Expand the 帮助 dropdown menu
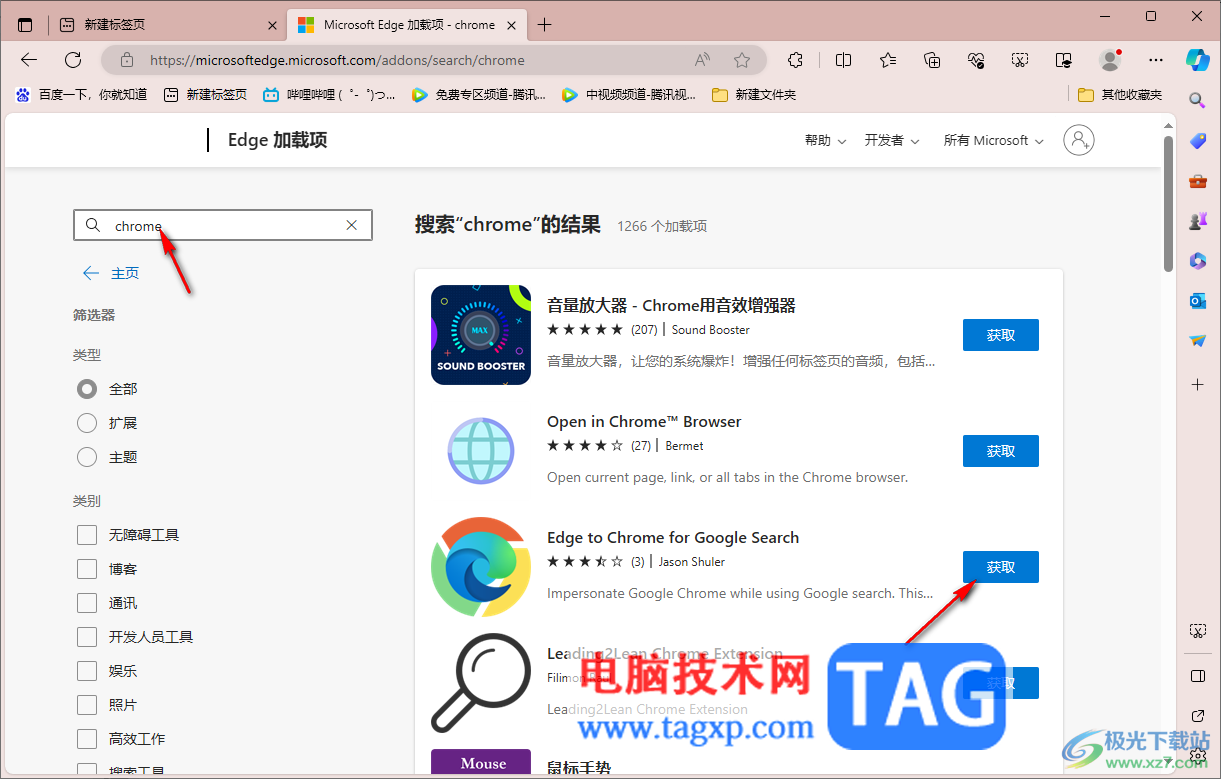The image size is (1221, 779). (825, 140)
